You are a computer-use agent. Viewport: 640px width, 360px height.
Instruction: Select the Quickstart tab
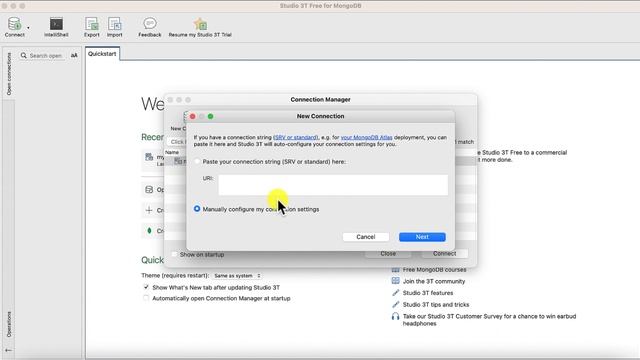[102, 54]
